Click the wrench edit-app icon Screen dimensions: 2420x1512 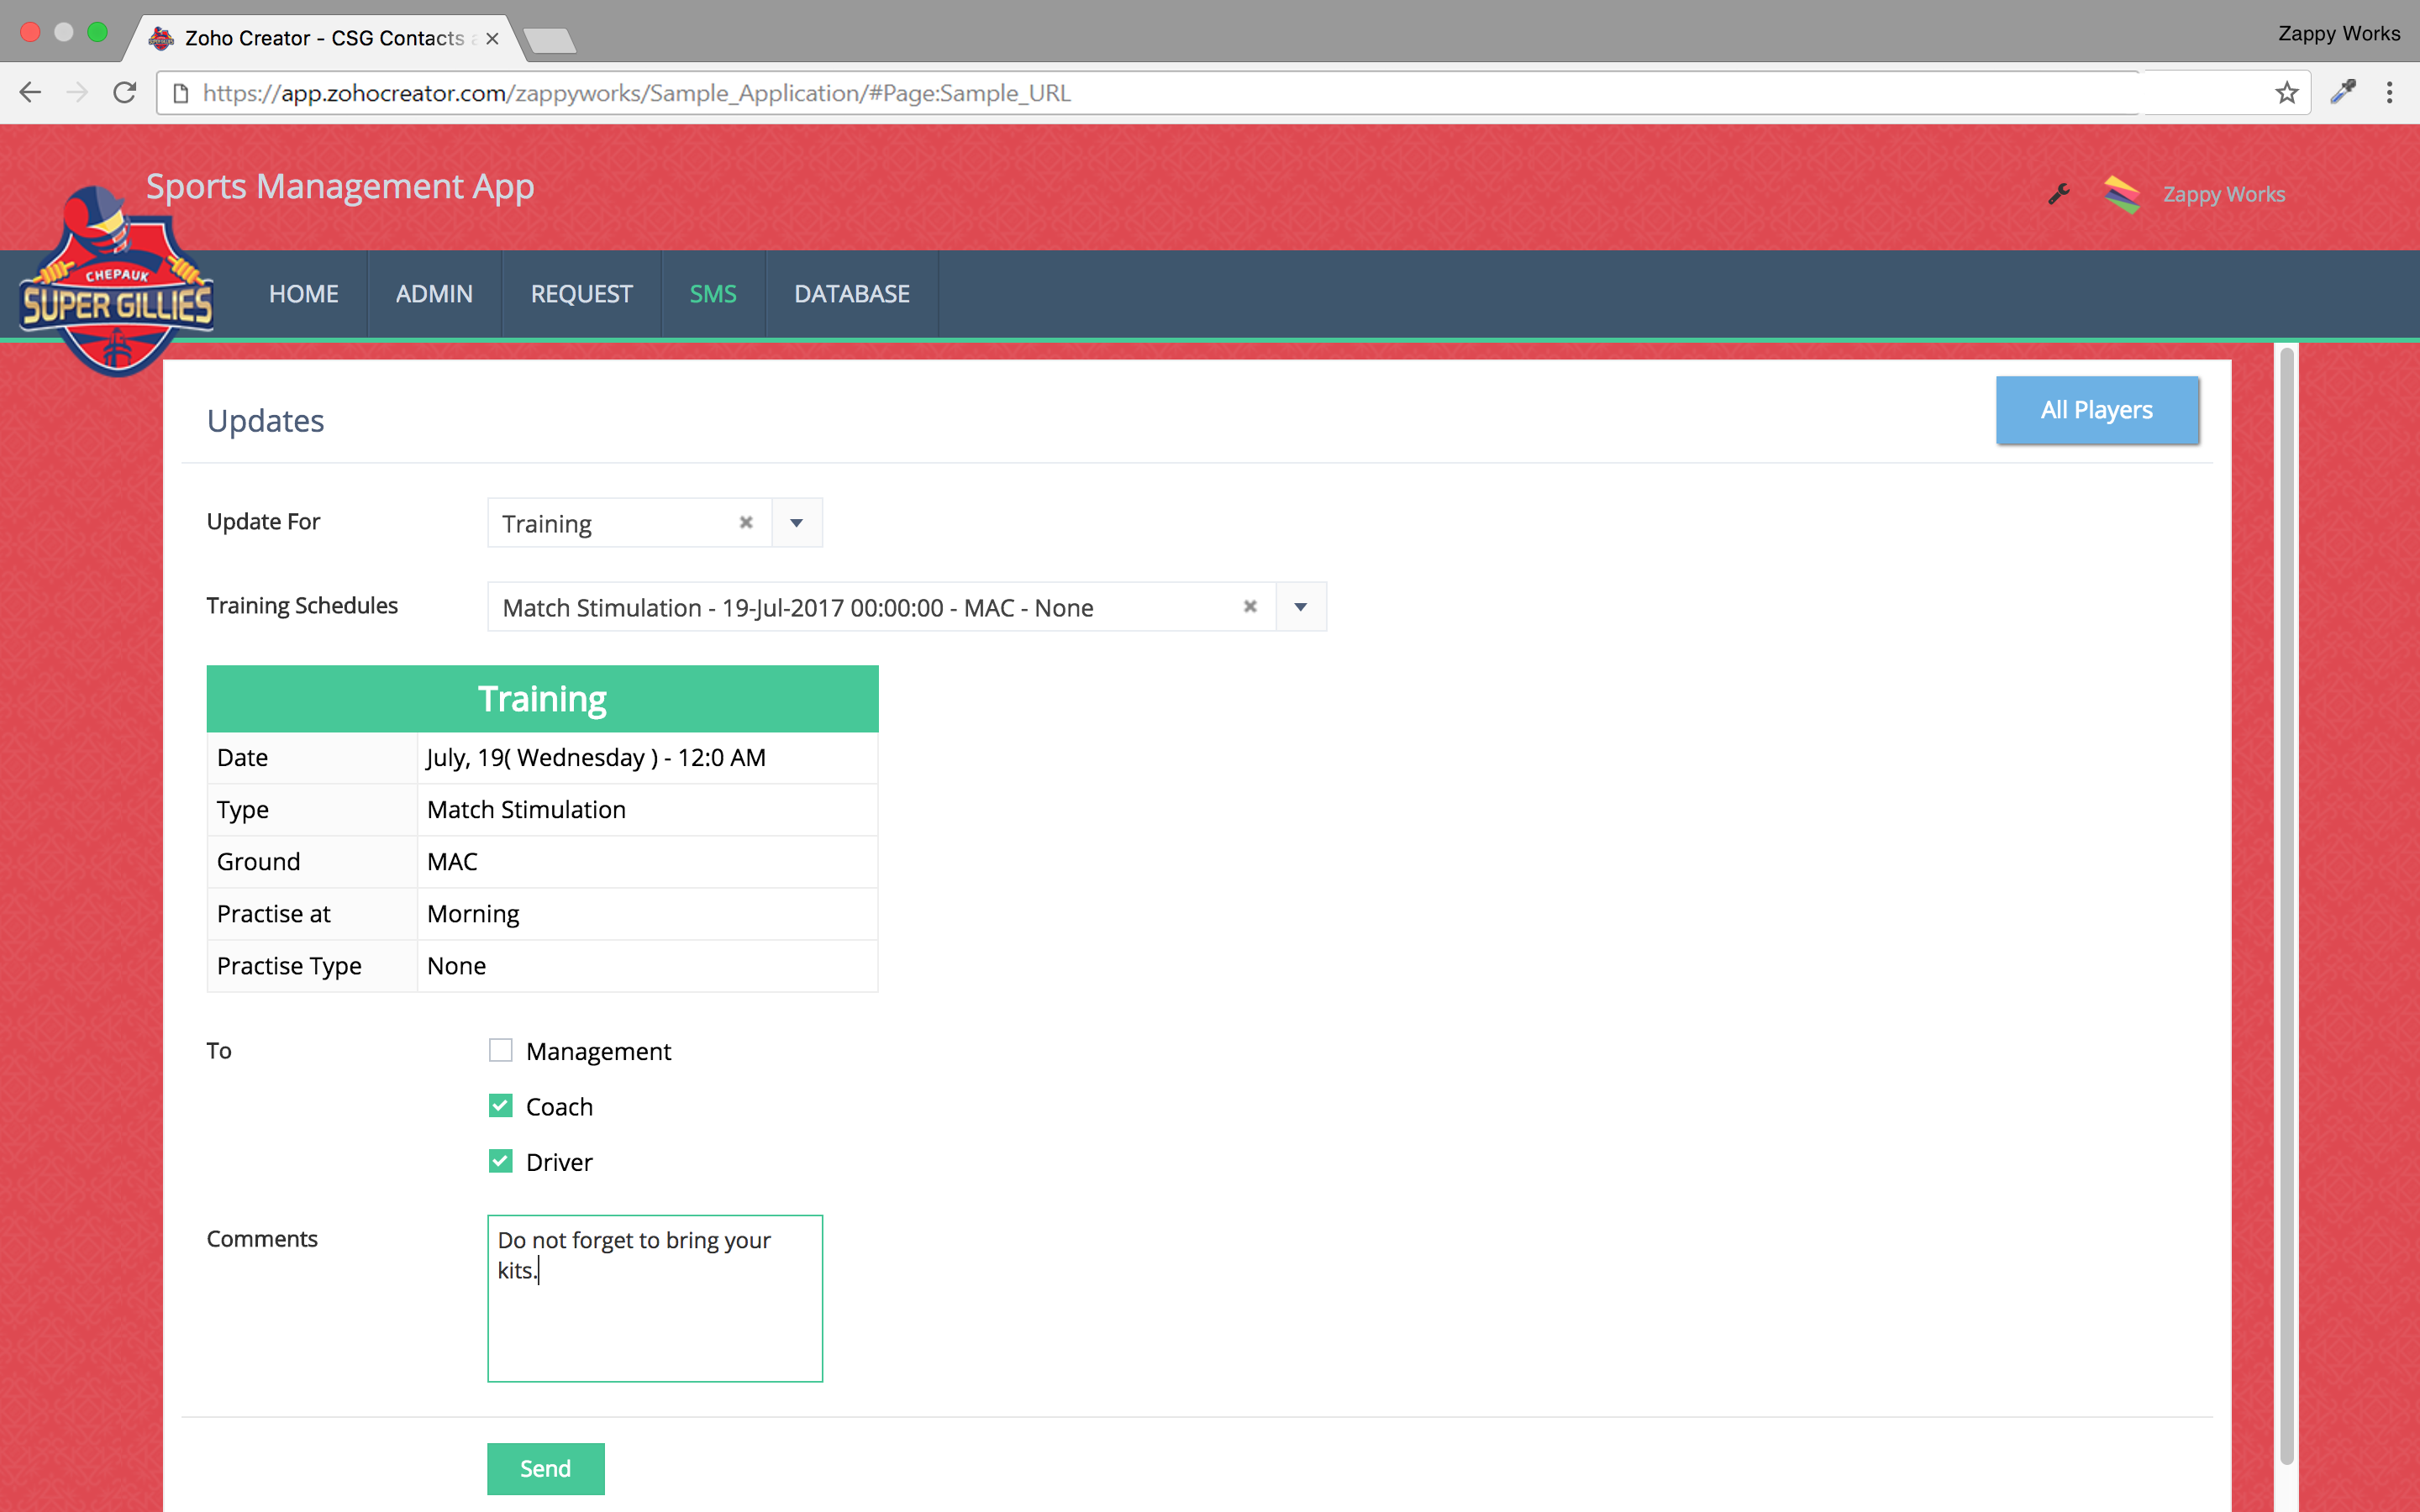point(2058,194)
